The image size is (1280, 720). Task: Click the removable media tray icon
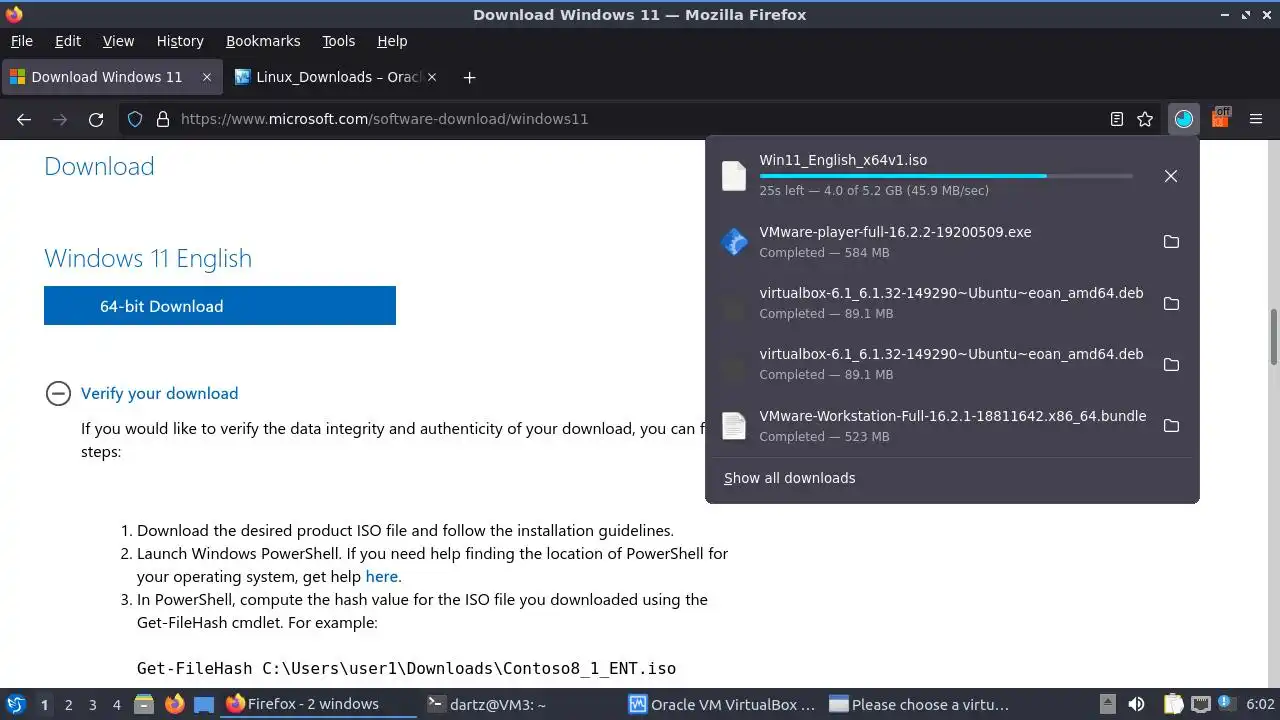point(1107,705)
